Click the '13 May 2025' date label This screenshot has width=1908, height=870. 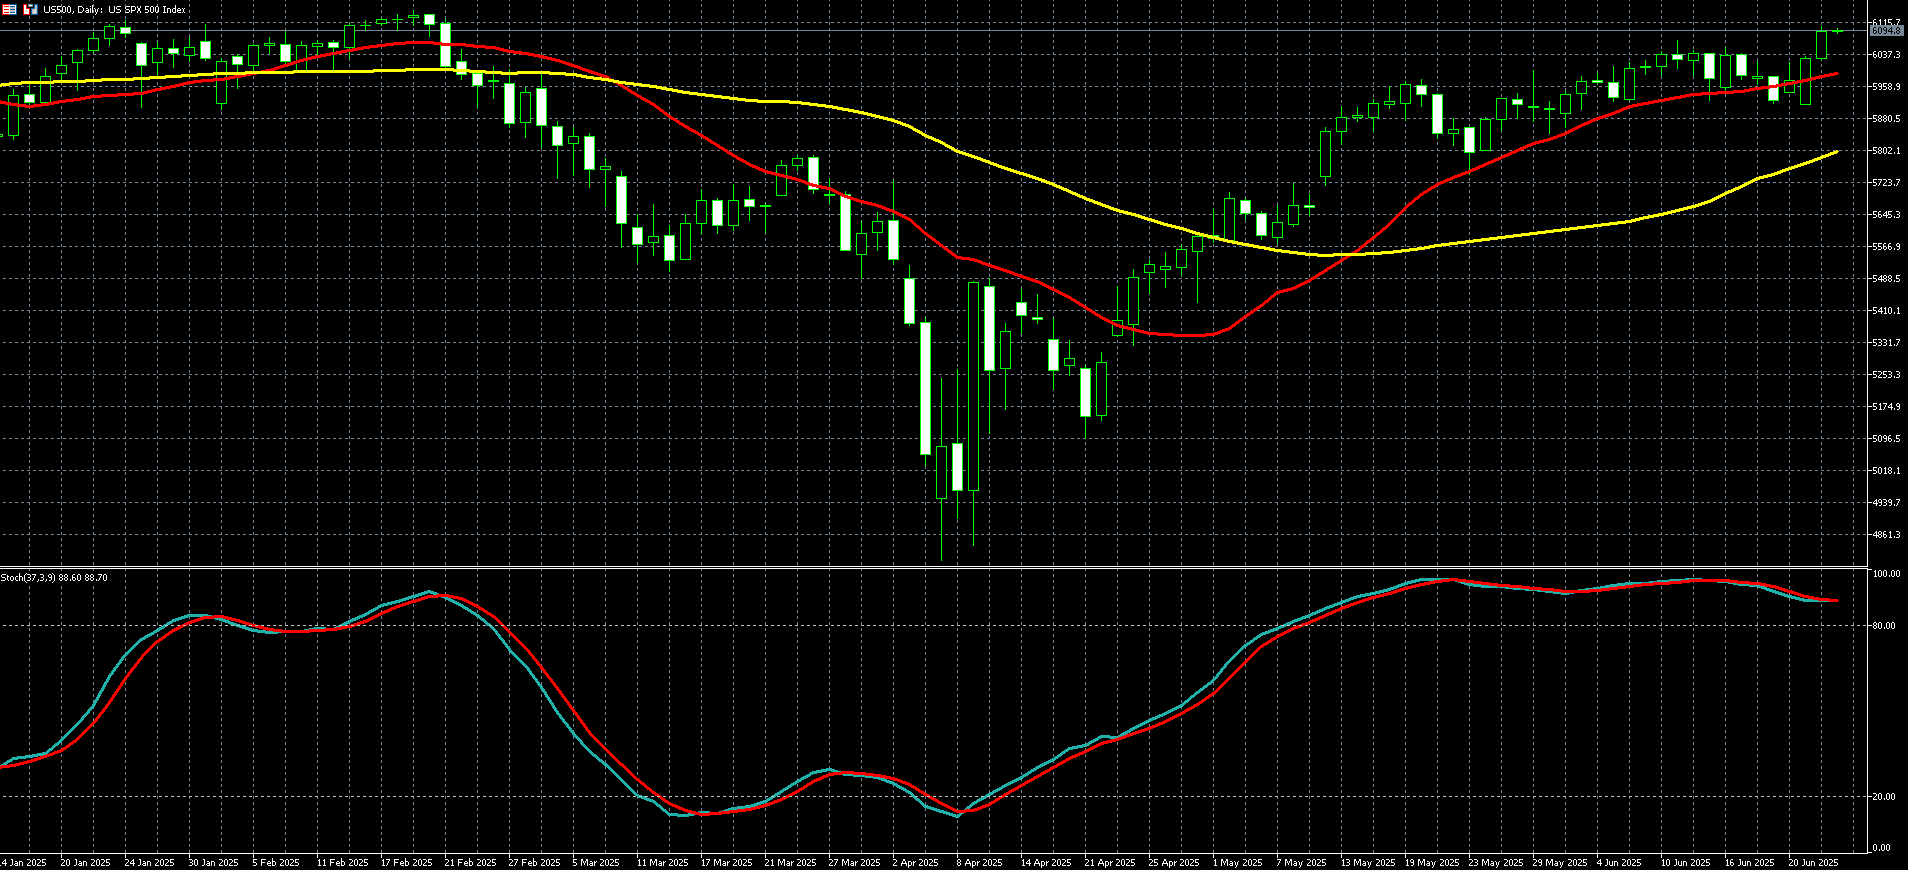(x=1367, y=862)
